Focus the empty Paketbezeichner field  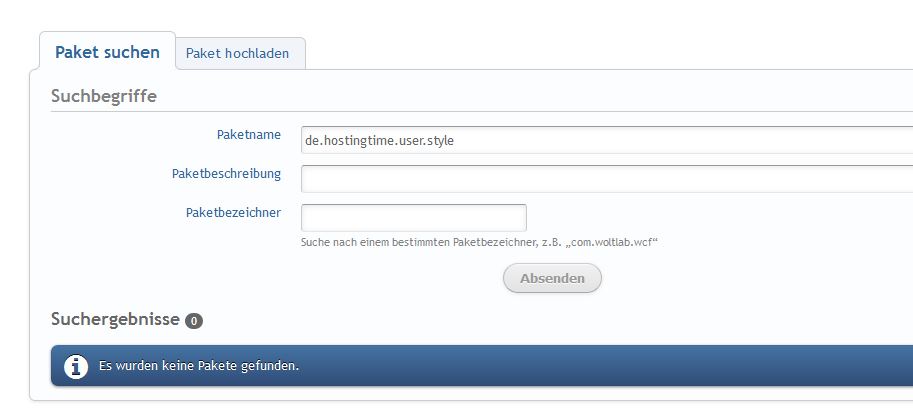tap(413, 217)
